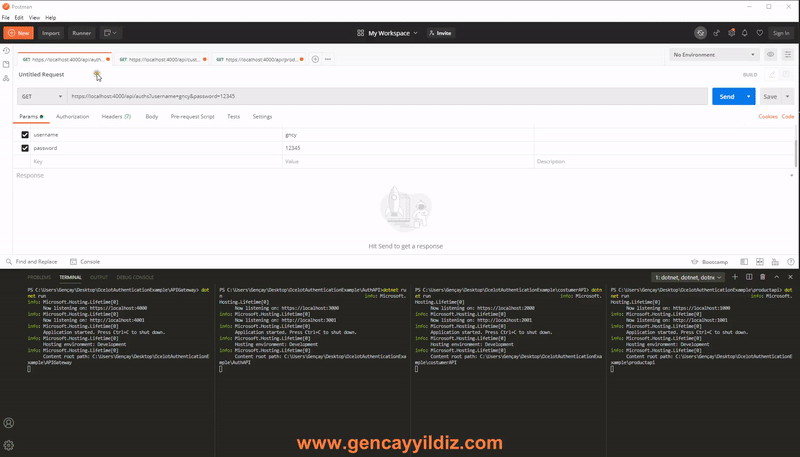Open Settings gear in bottom-left sidebar
The width and height of the screenshot is (800, 457).
pyautogui.click(x=9, y=445)
